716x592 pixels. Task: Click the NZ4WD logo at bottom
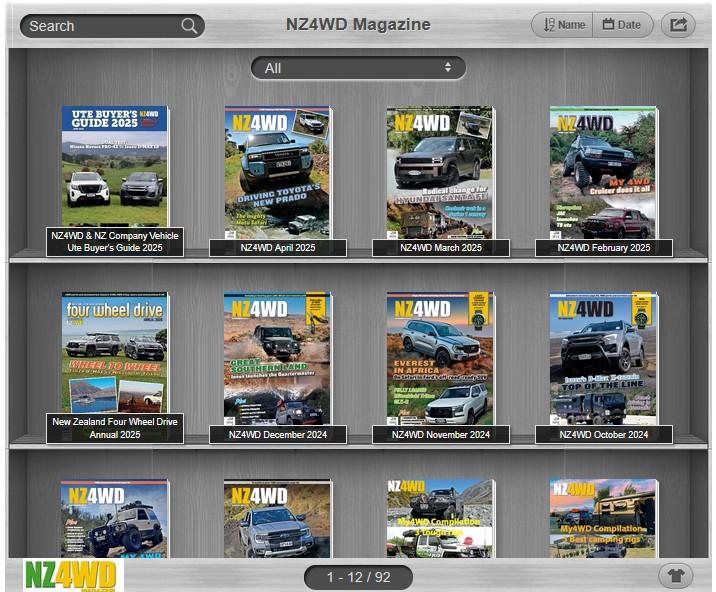[71, 575]
